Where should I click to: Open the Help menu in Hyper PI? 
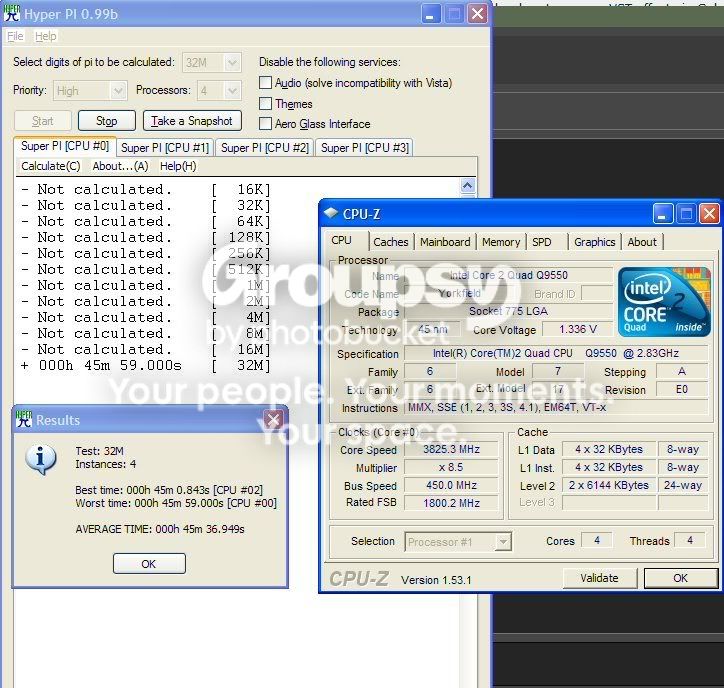click(x=46, y=36)
